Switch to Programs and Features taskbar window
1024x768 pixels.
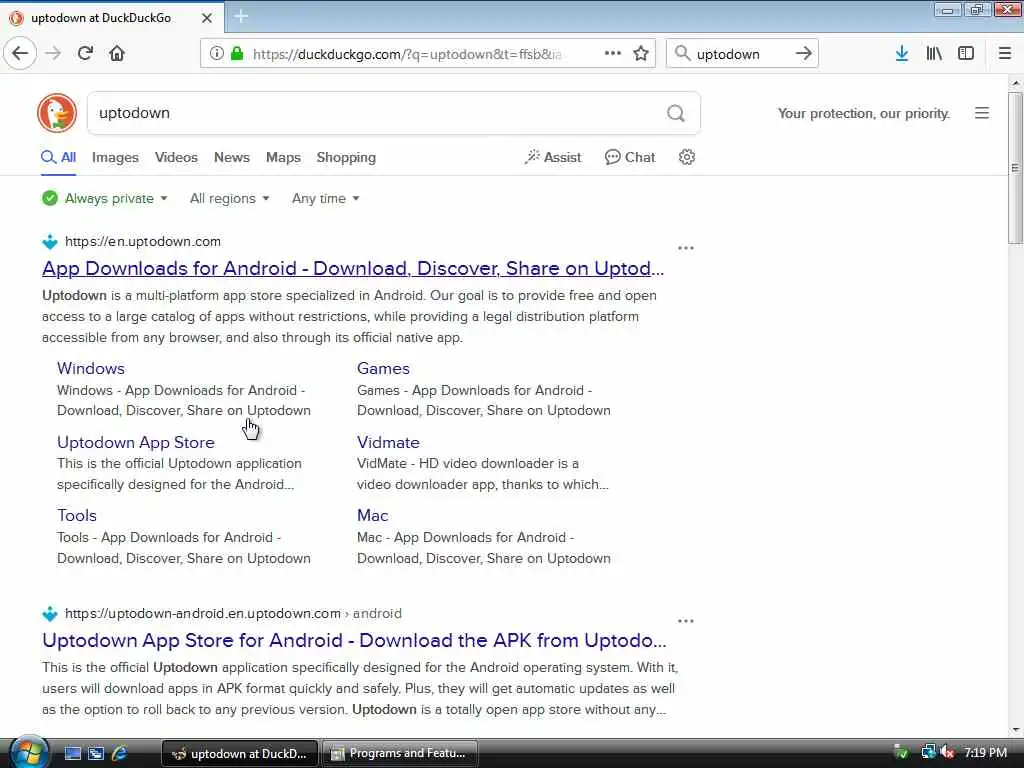[x=400, y=754]
